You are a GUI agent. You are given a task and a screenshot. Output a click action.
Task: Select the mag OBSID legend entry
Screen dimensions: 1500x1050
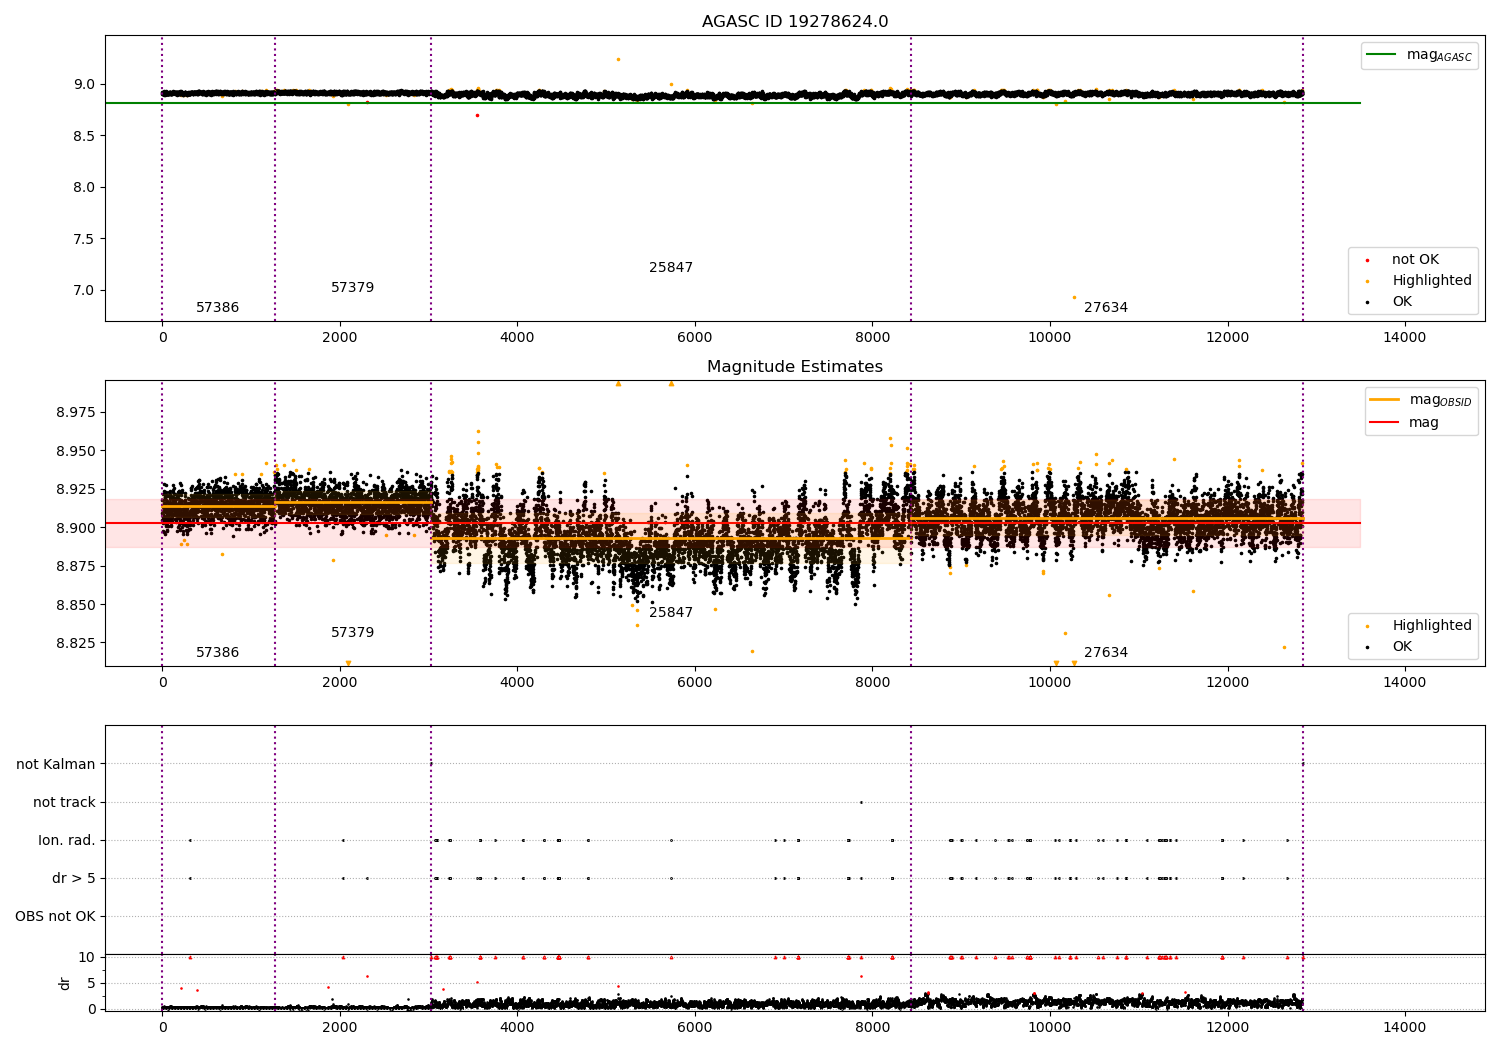1421,400
